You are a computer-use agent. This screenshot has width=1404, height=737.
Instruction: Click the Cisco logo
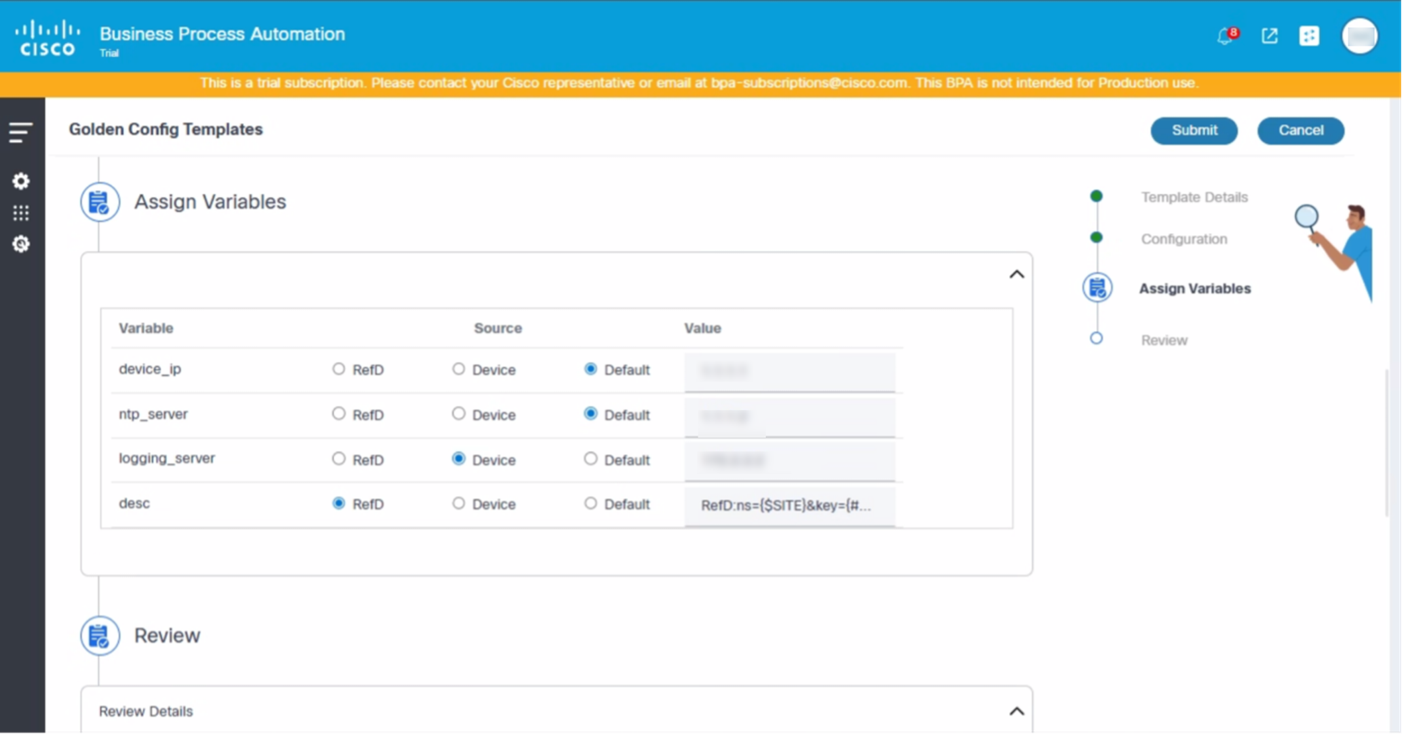click(x=47, y=38)
